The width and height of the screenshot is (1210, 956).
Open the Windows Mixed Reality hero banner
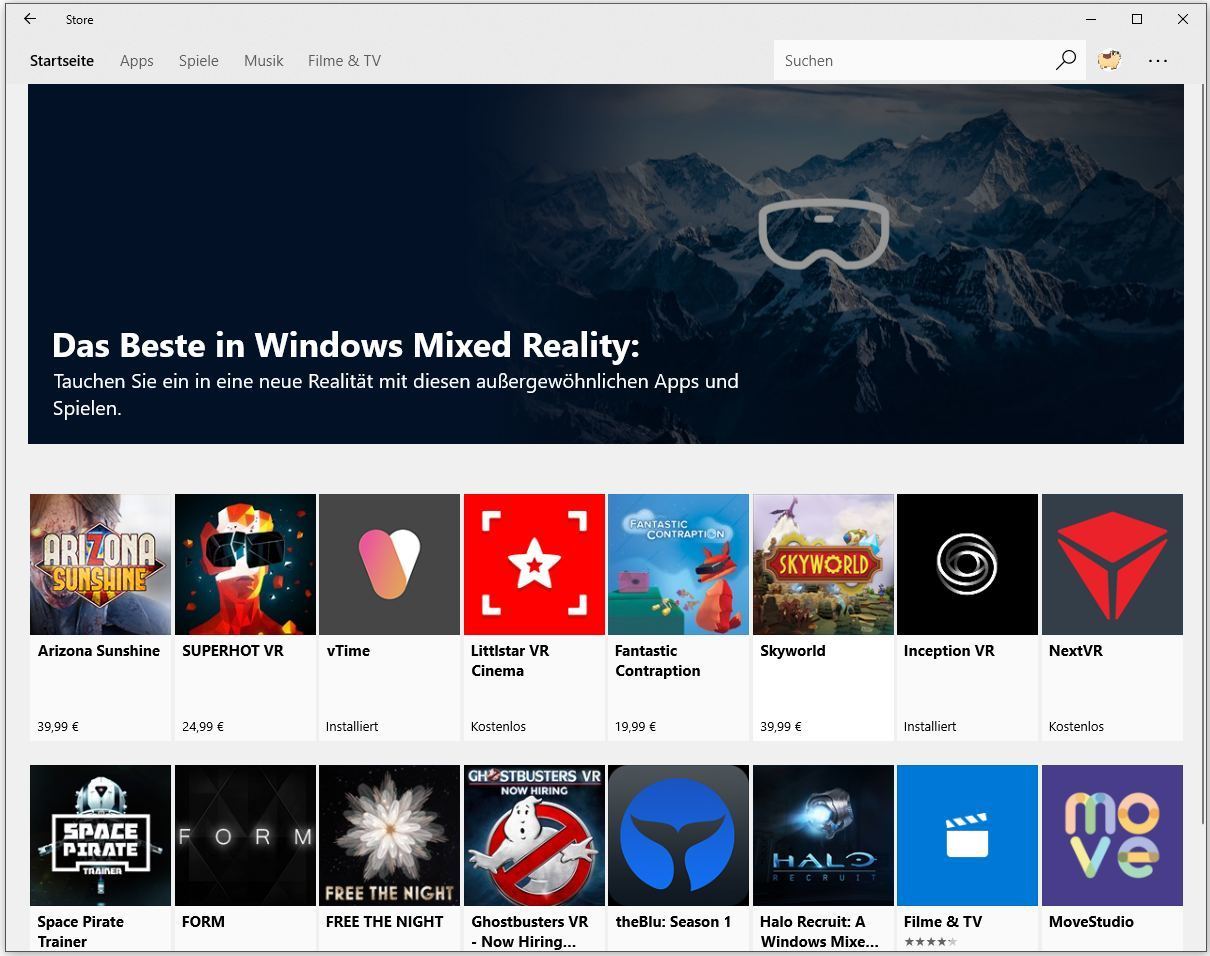tap(605, 264)
